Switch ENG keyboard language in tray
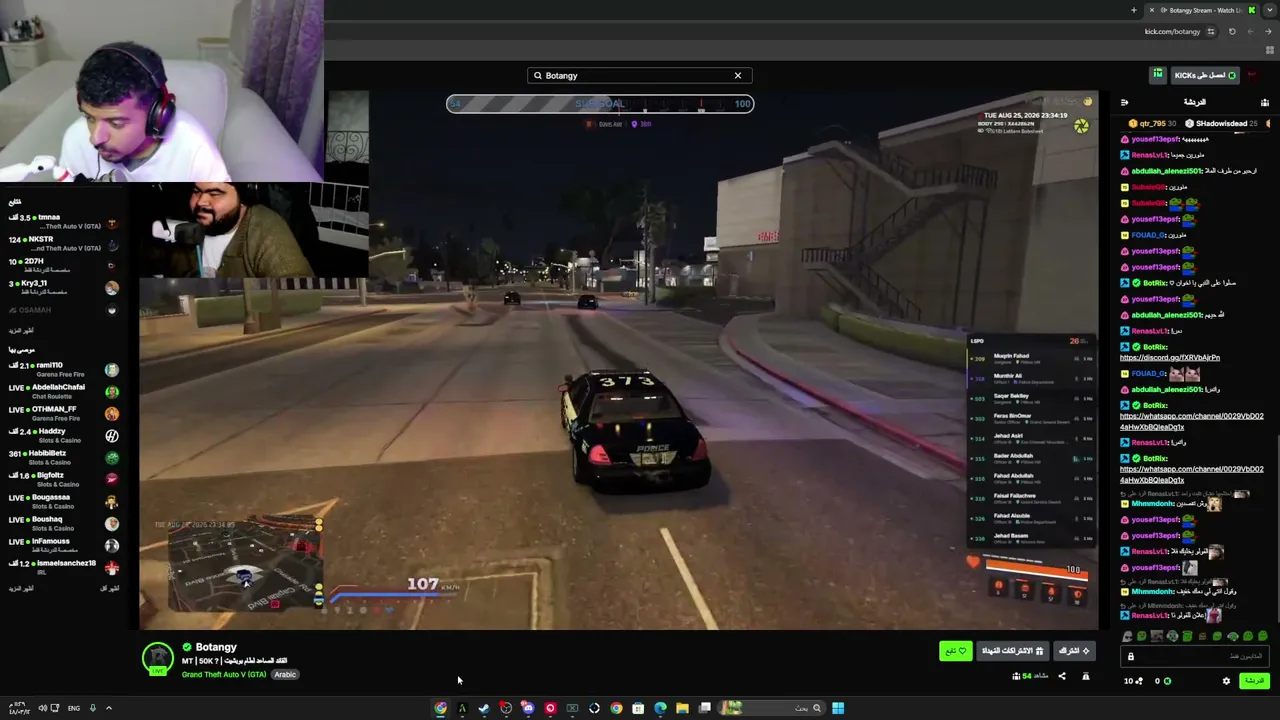The height and width of the screenshot is (720, 1280). point(74,708)
